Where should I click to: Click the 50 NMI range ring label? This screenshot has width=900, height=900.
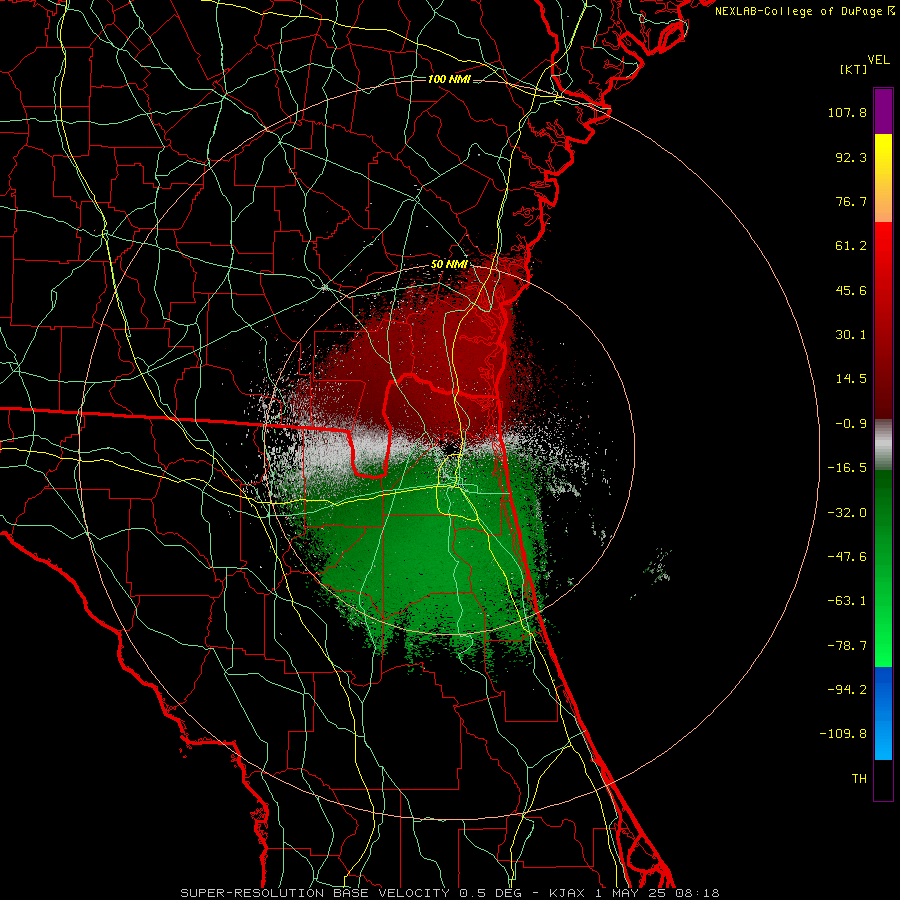[x=449, y=265]
